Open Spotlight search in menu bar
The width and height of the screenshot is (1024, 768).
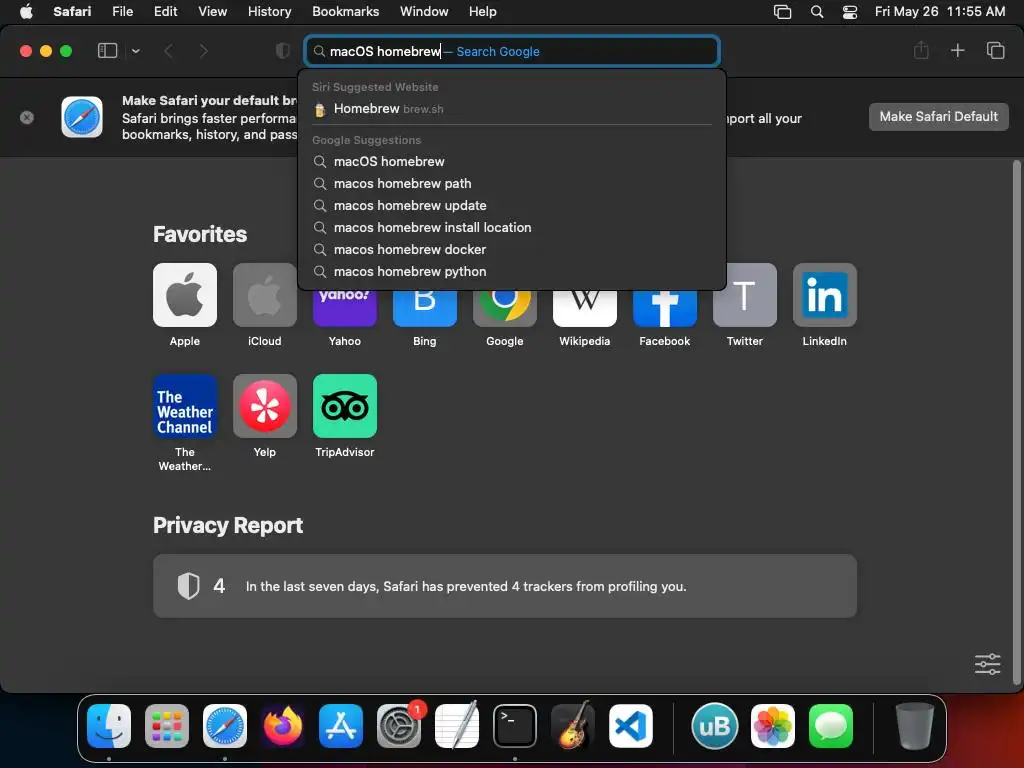pyautogui.click(x=816, y=12)
